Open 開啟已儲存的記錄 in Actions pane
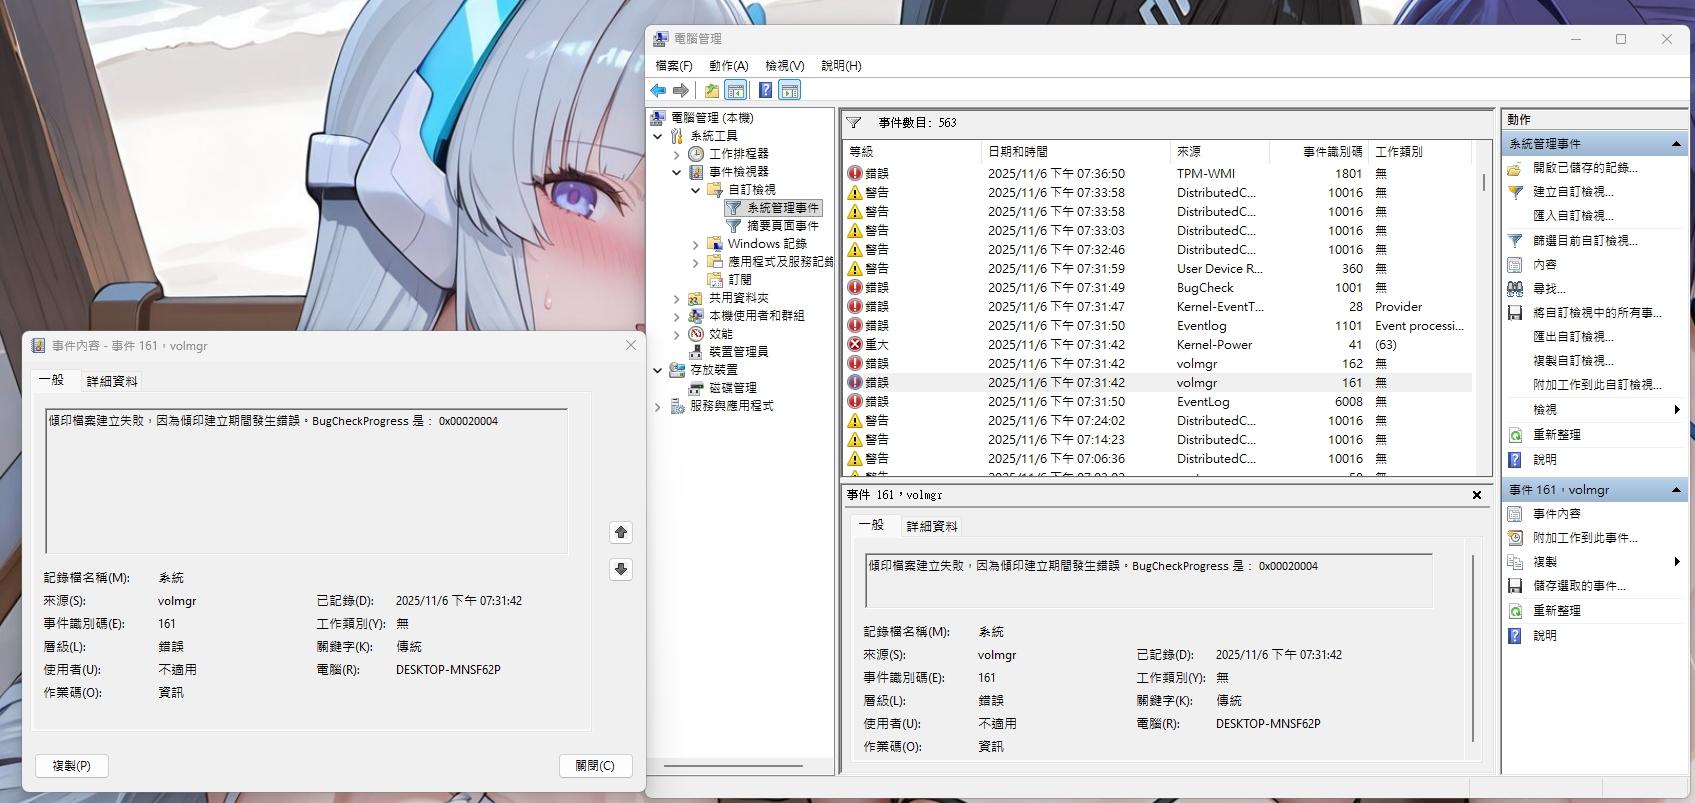This screenshot has height=803, width=1695. [1585, 168]
